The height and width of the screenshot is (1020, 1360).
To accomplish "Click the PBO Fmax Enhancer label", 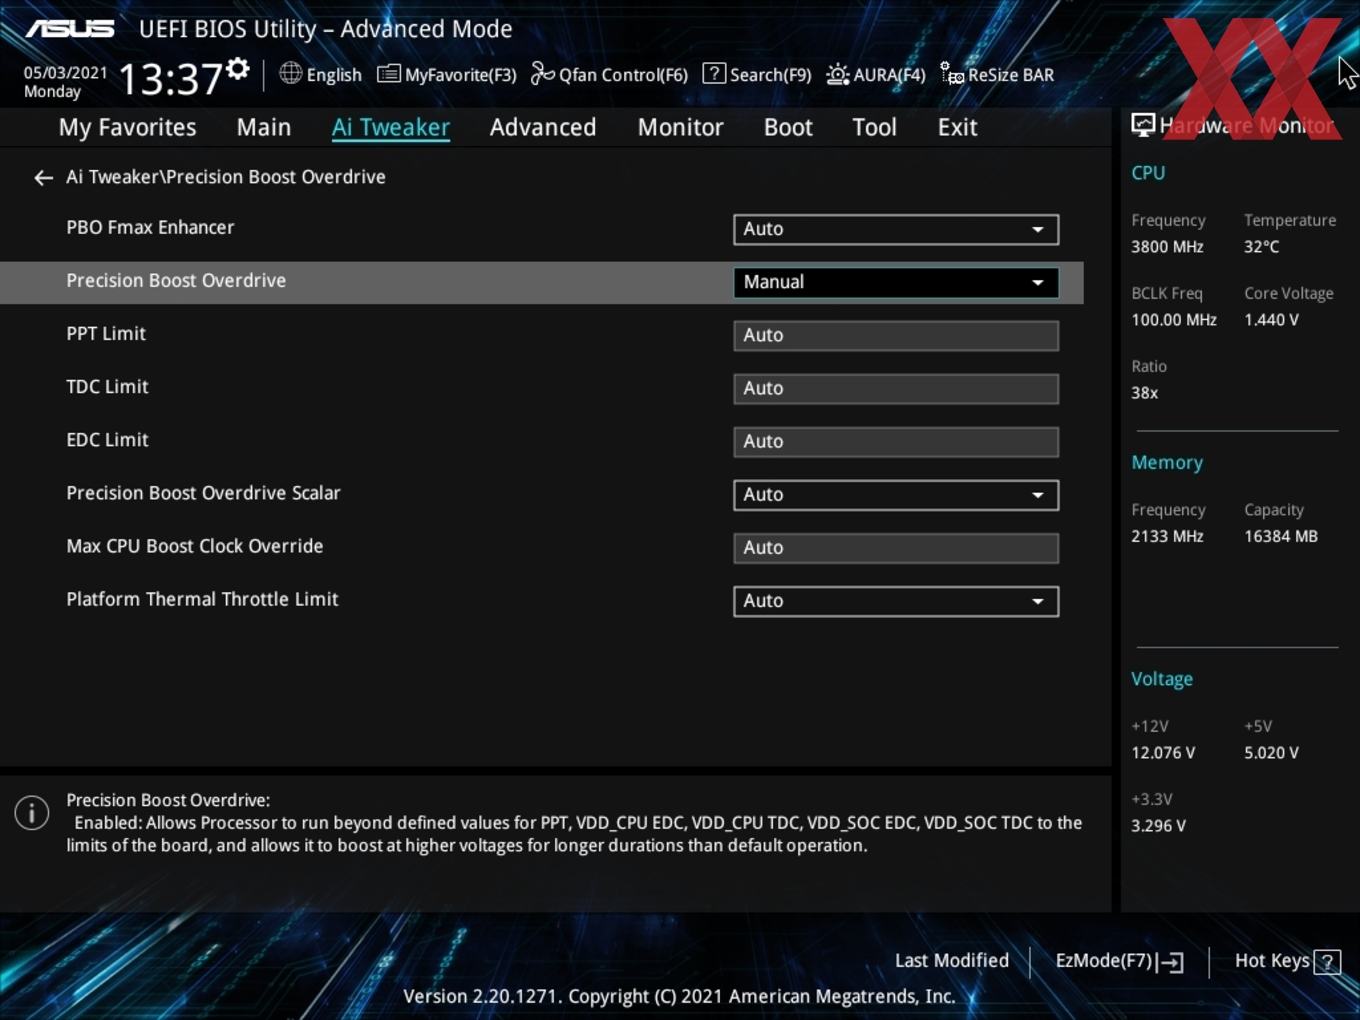I will (x=150, y=227).
